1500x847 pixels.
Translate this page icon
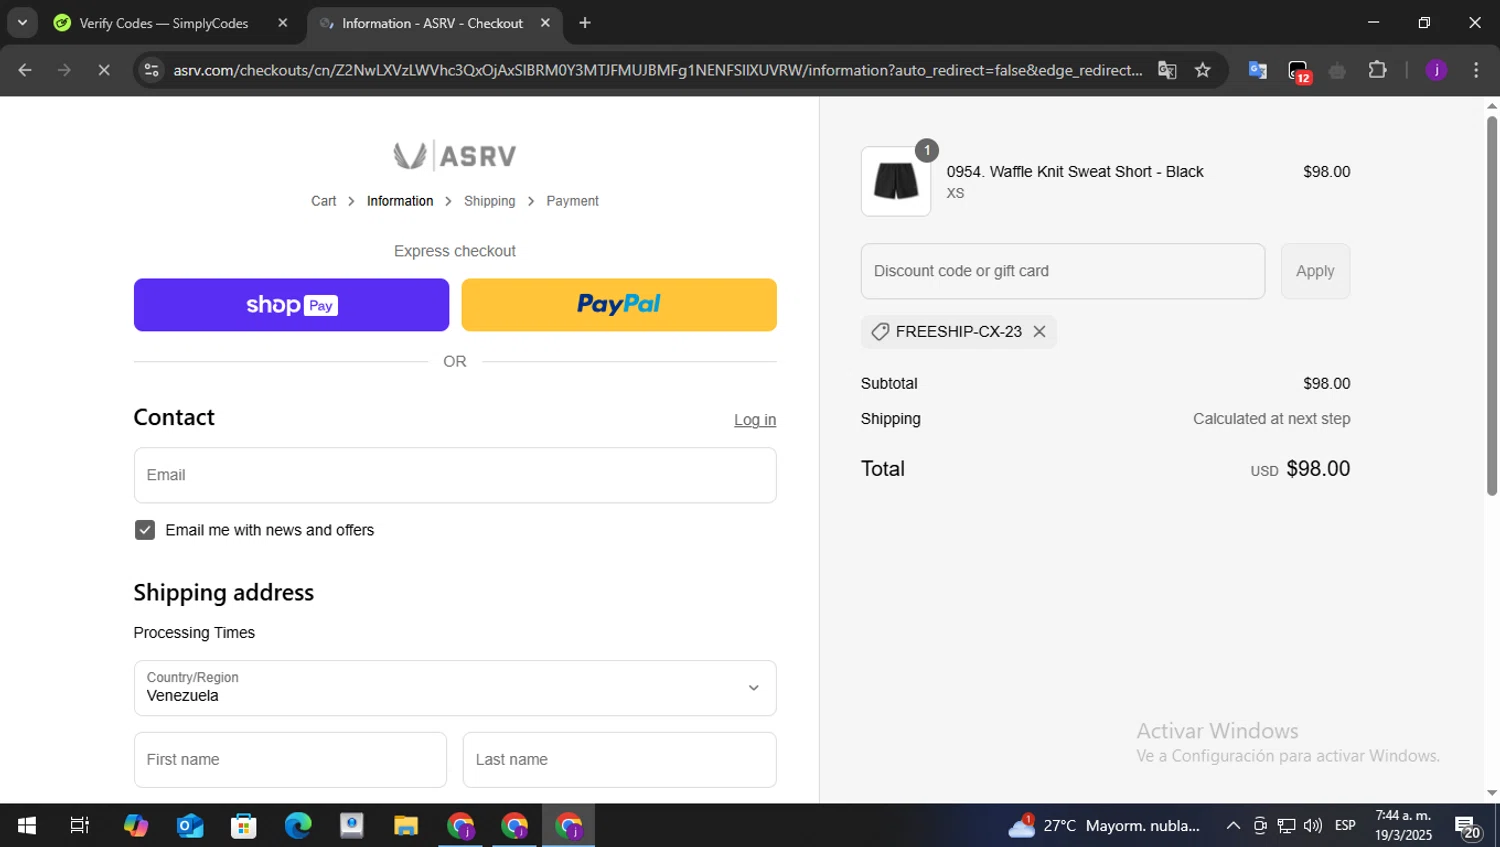[x=1167, y=70]
